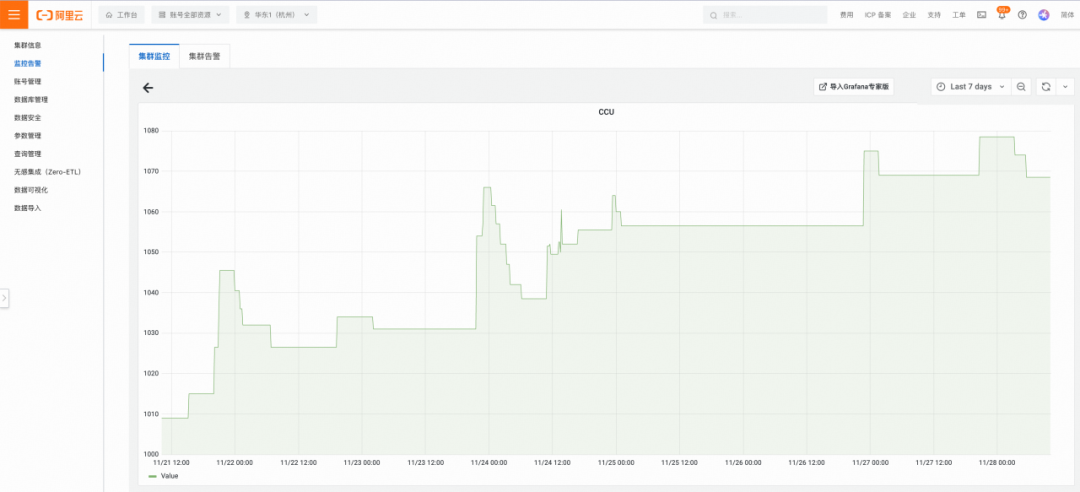Image resolution: width=1080 pixels, height=492 pixels.
Task: Expand the 账号全部资源 resource dropdown
Action: (x=190, y=14)
